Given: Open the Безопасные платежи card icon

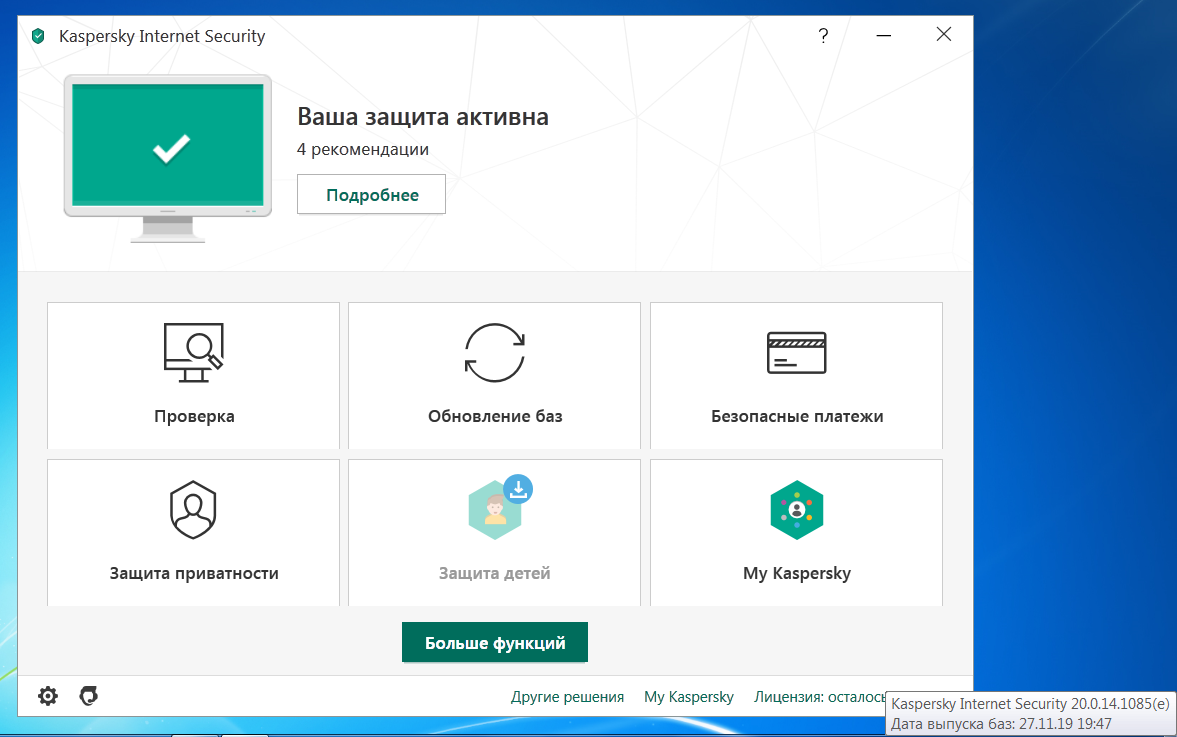Looking at the screenshot, I should [796, 353].
